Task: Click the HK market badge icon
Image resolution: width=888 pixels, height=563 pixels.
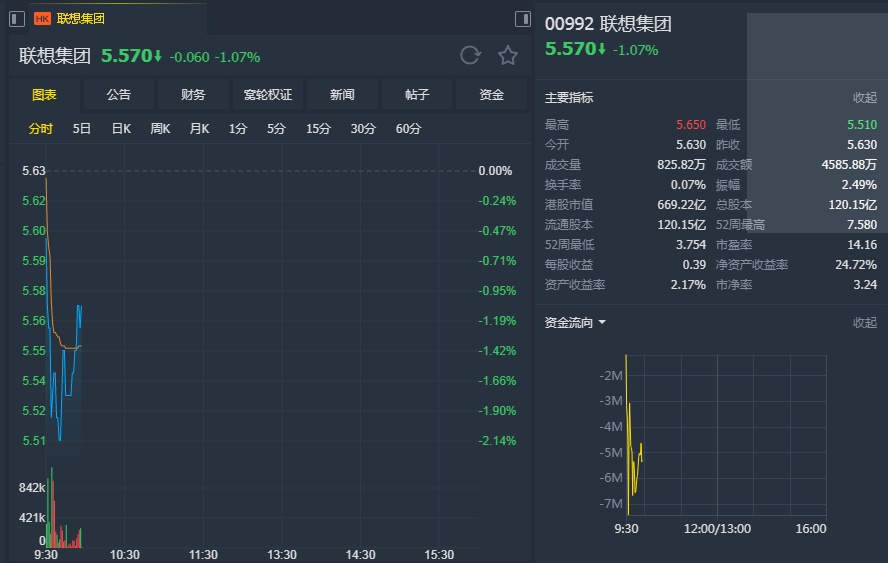Action: pos(42,19)
